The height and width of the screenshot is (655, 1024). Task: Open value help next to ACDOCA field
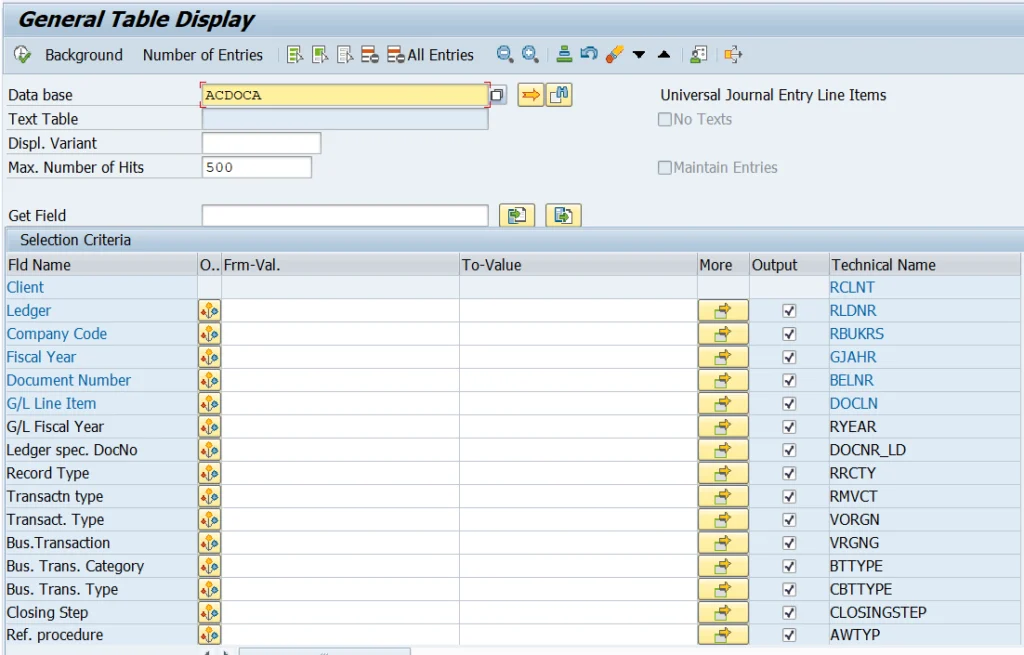tap(497, 95)
